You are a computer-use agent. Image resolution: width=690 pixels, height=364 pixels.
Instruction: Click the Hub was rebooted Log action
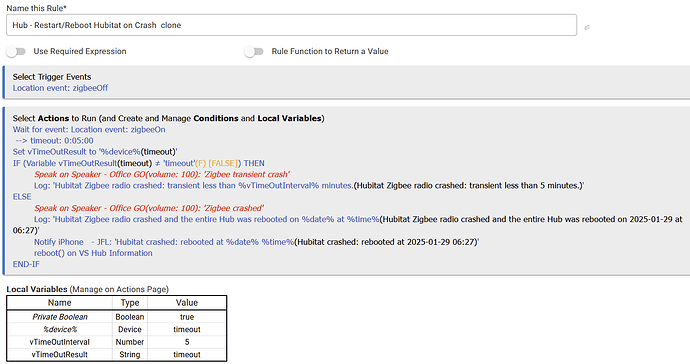(348, 224)
